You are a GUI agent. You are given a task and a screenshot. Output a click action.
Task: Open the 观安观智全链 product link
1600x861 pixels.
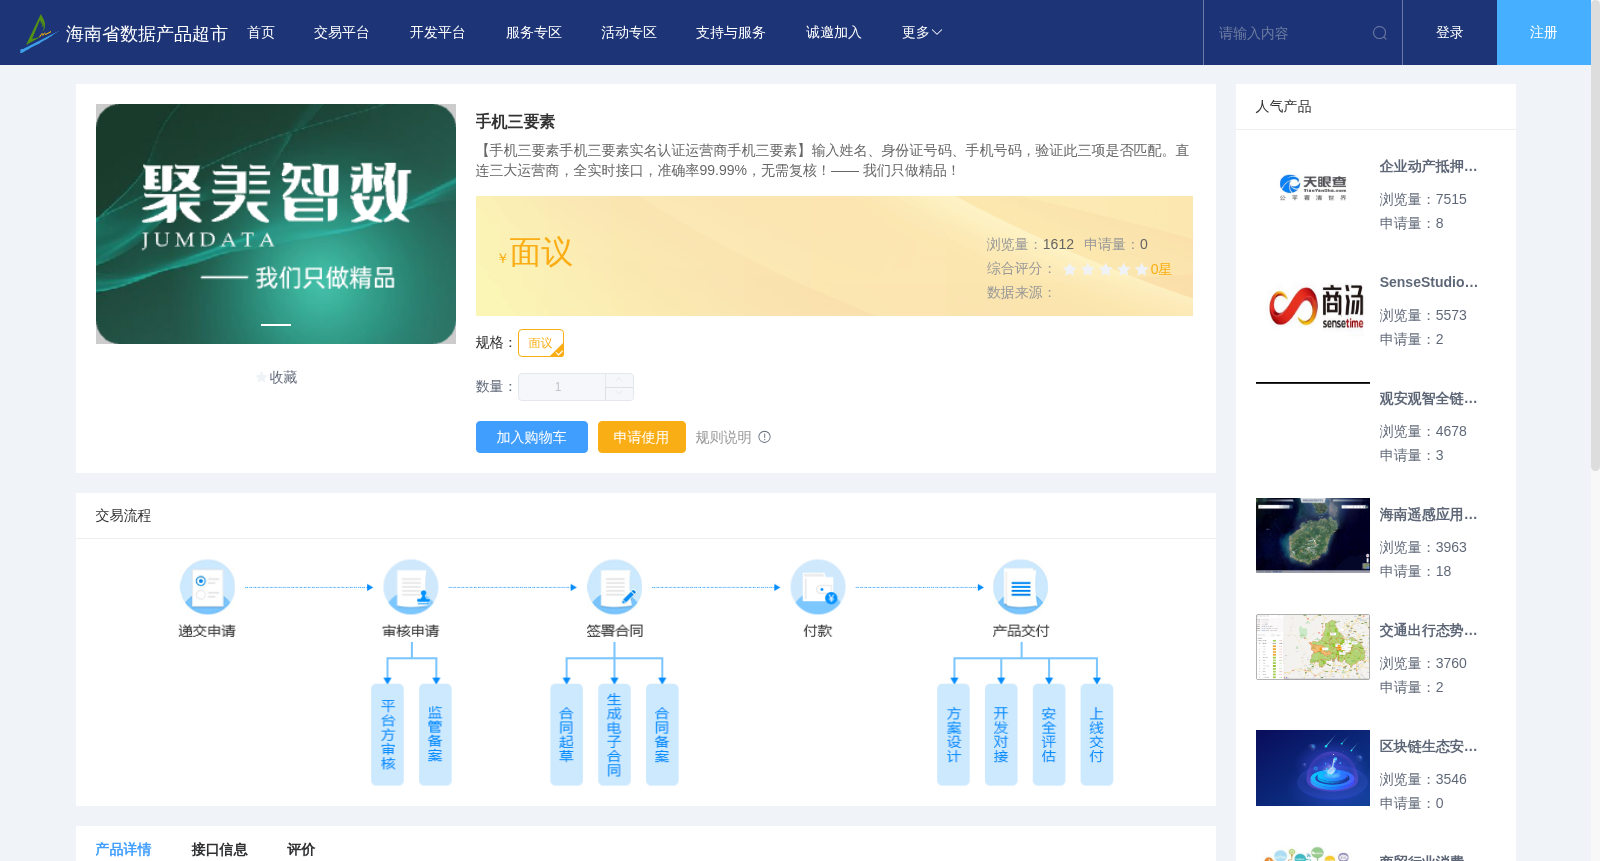(1428, 399)
